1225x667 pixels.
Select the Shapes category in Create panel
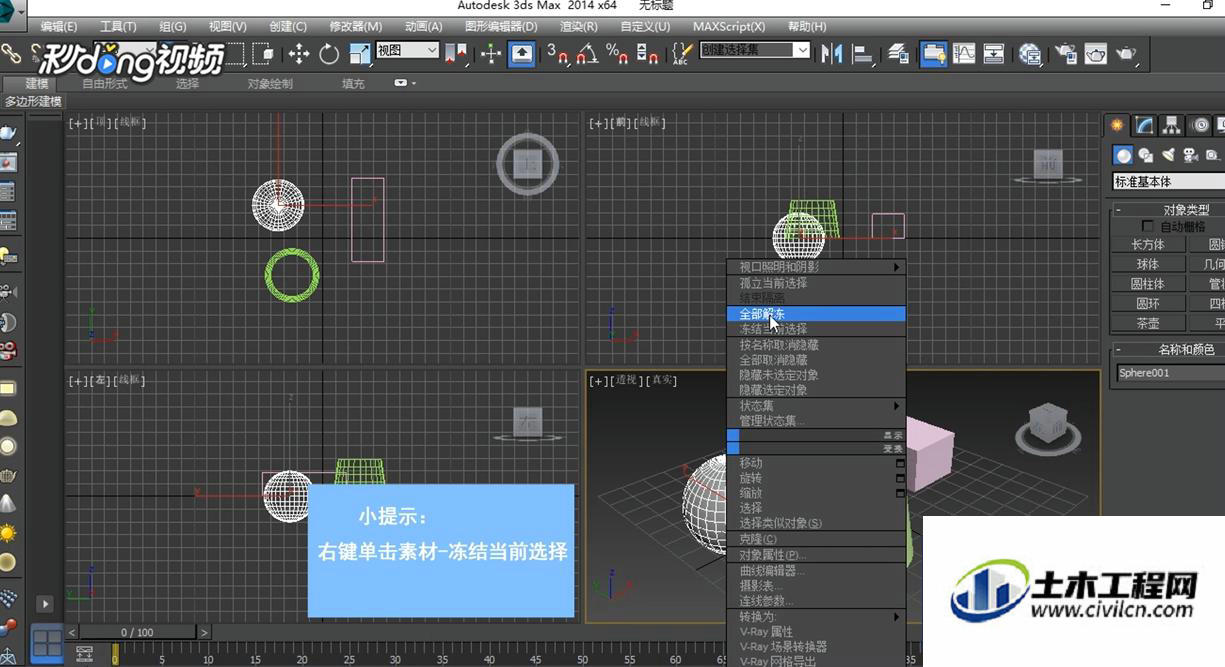pos(1146,155)
